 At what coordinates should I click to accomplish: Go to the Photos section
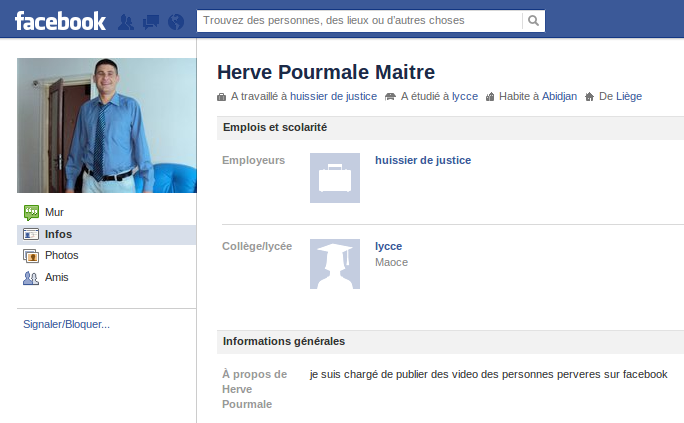pos(61,256)
